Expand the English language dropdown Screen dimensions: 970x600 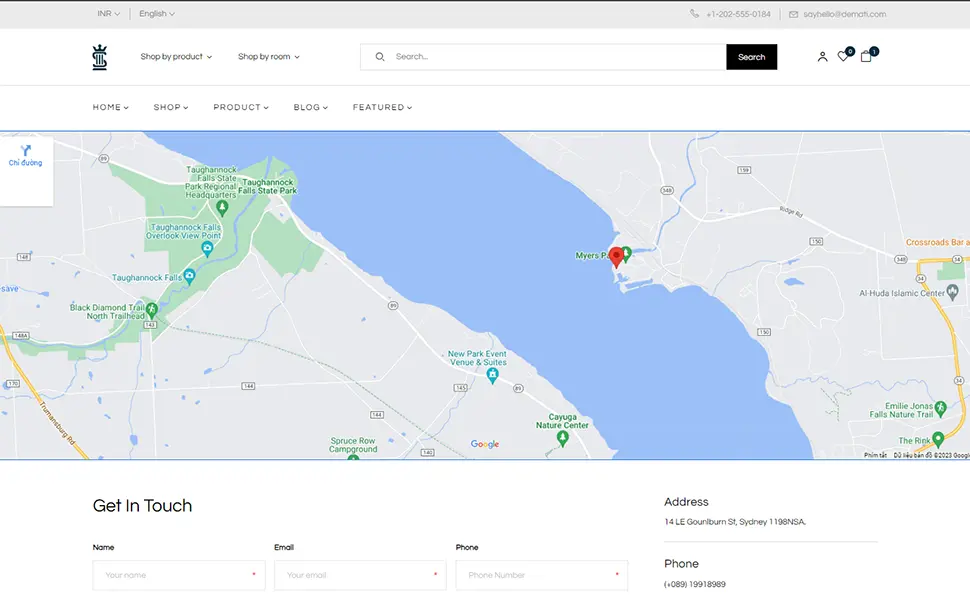point(156,14)
